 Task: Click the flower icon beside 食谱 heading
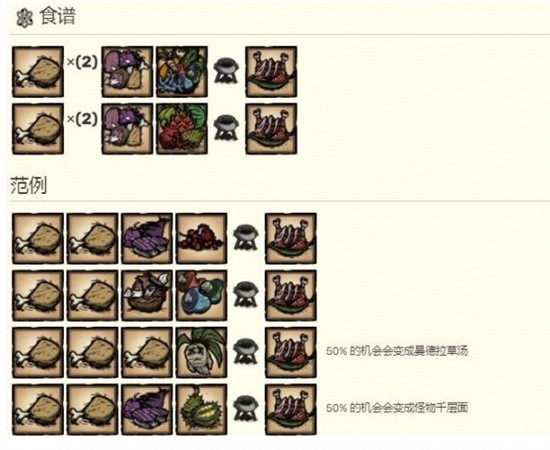click(x=25, y=18)
